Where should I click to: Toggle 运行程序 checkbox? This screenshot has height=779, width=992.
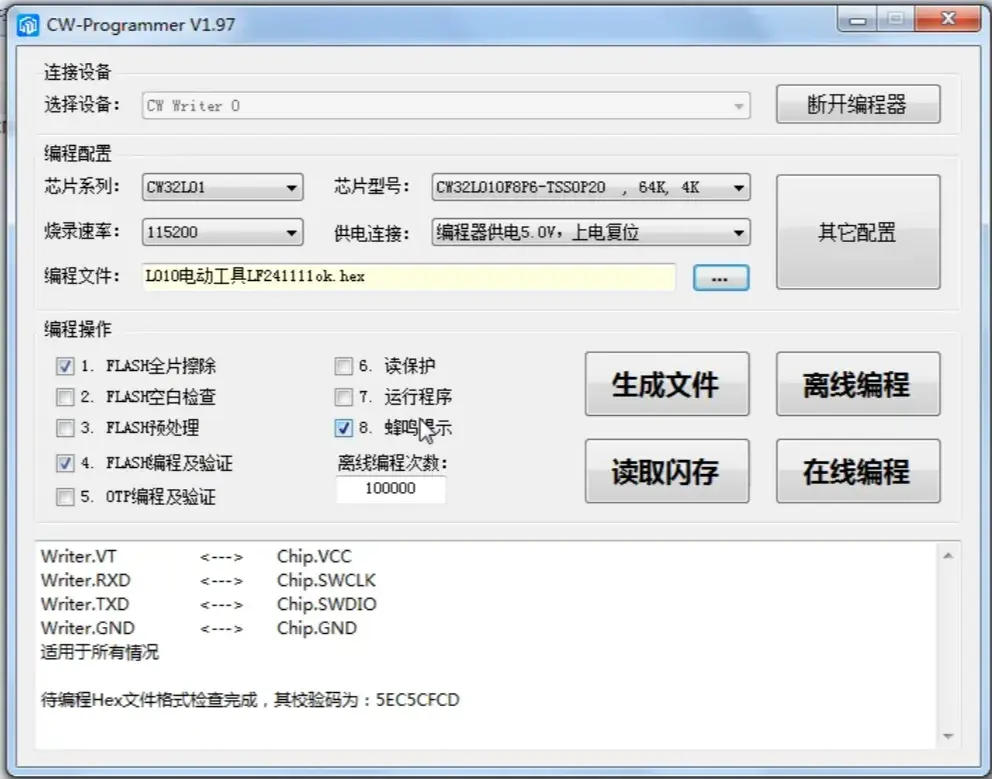343,397
